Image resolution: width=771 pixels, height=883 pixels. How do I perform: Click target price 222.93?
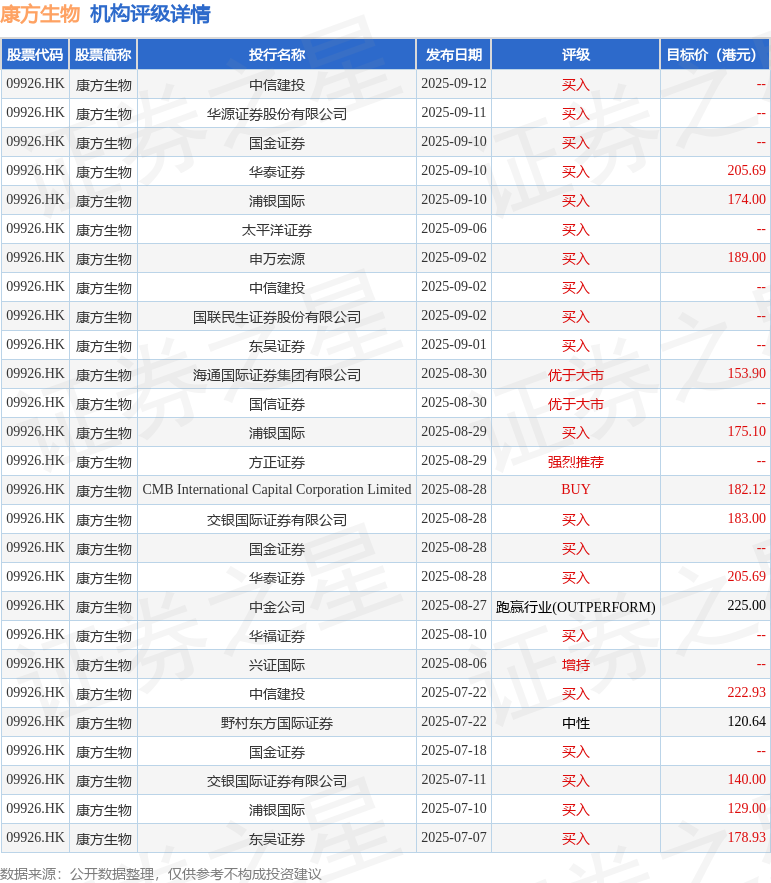point(746,693)
